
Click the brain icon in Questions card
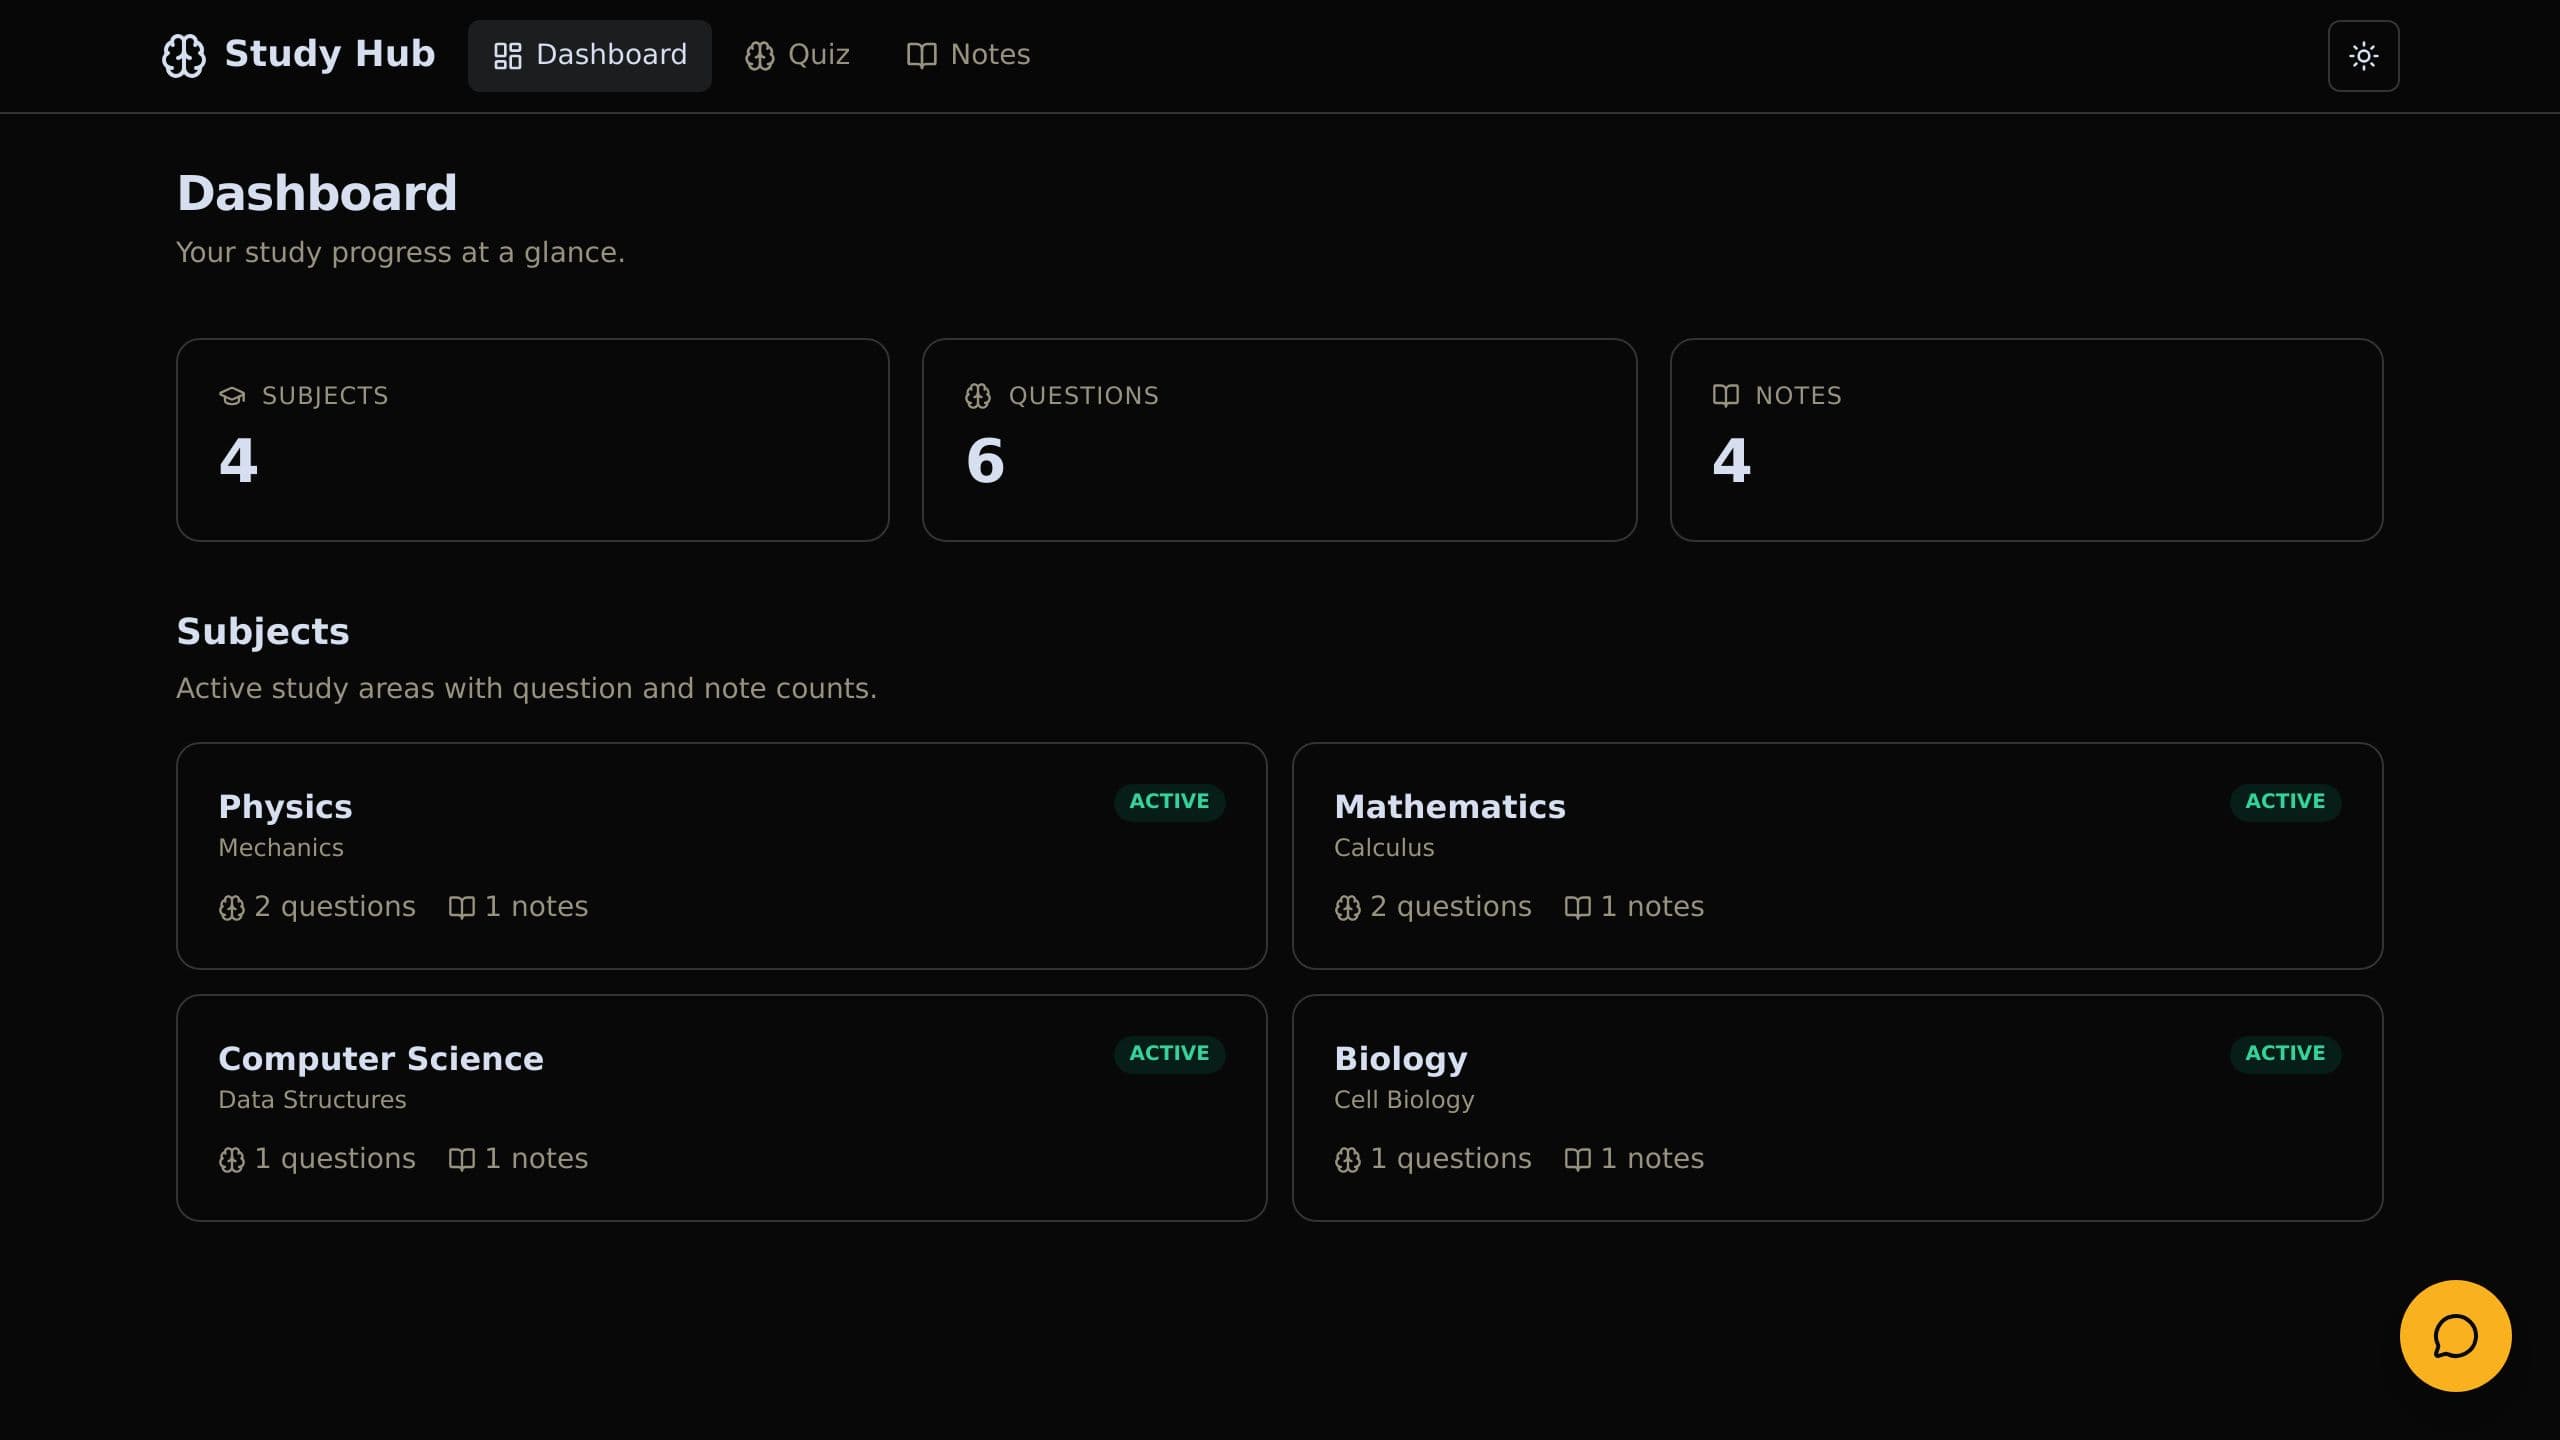pos(978,396)
